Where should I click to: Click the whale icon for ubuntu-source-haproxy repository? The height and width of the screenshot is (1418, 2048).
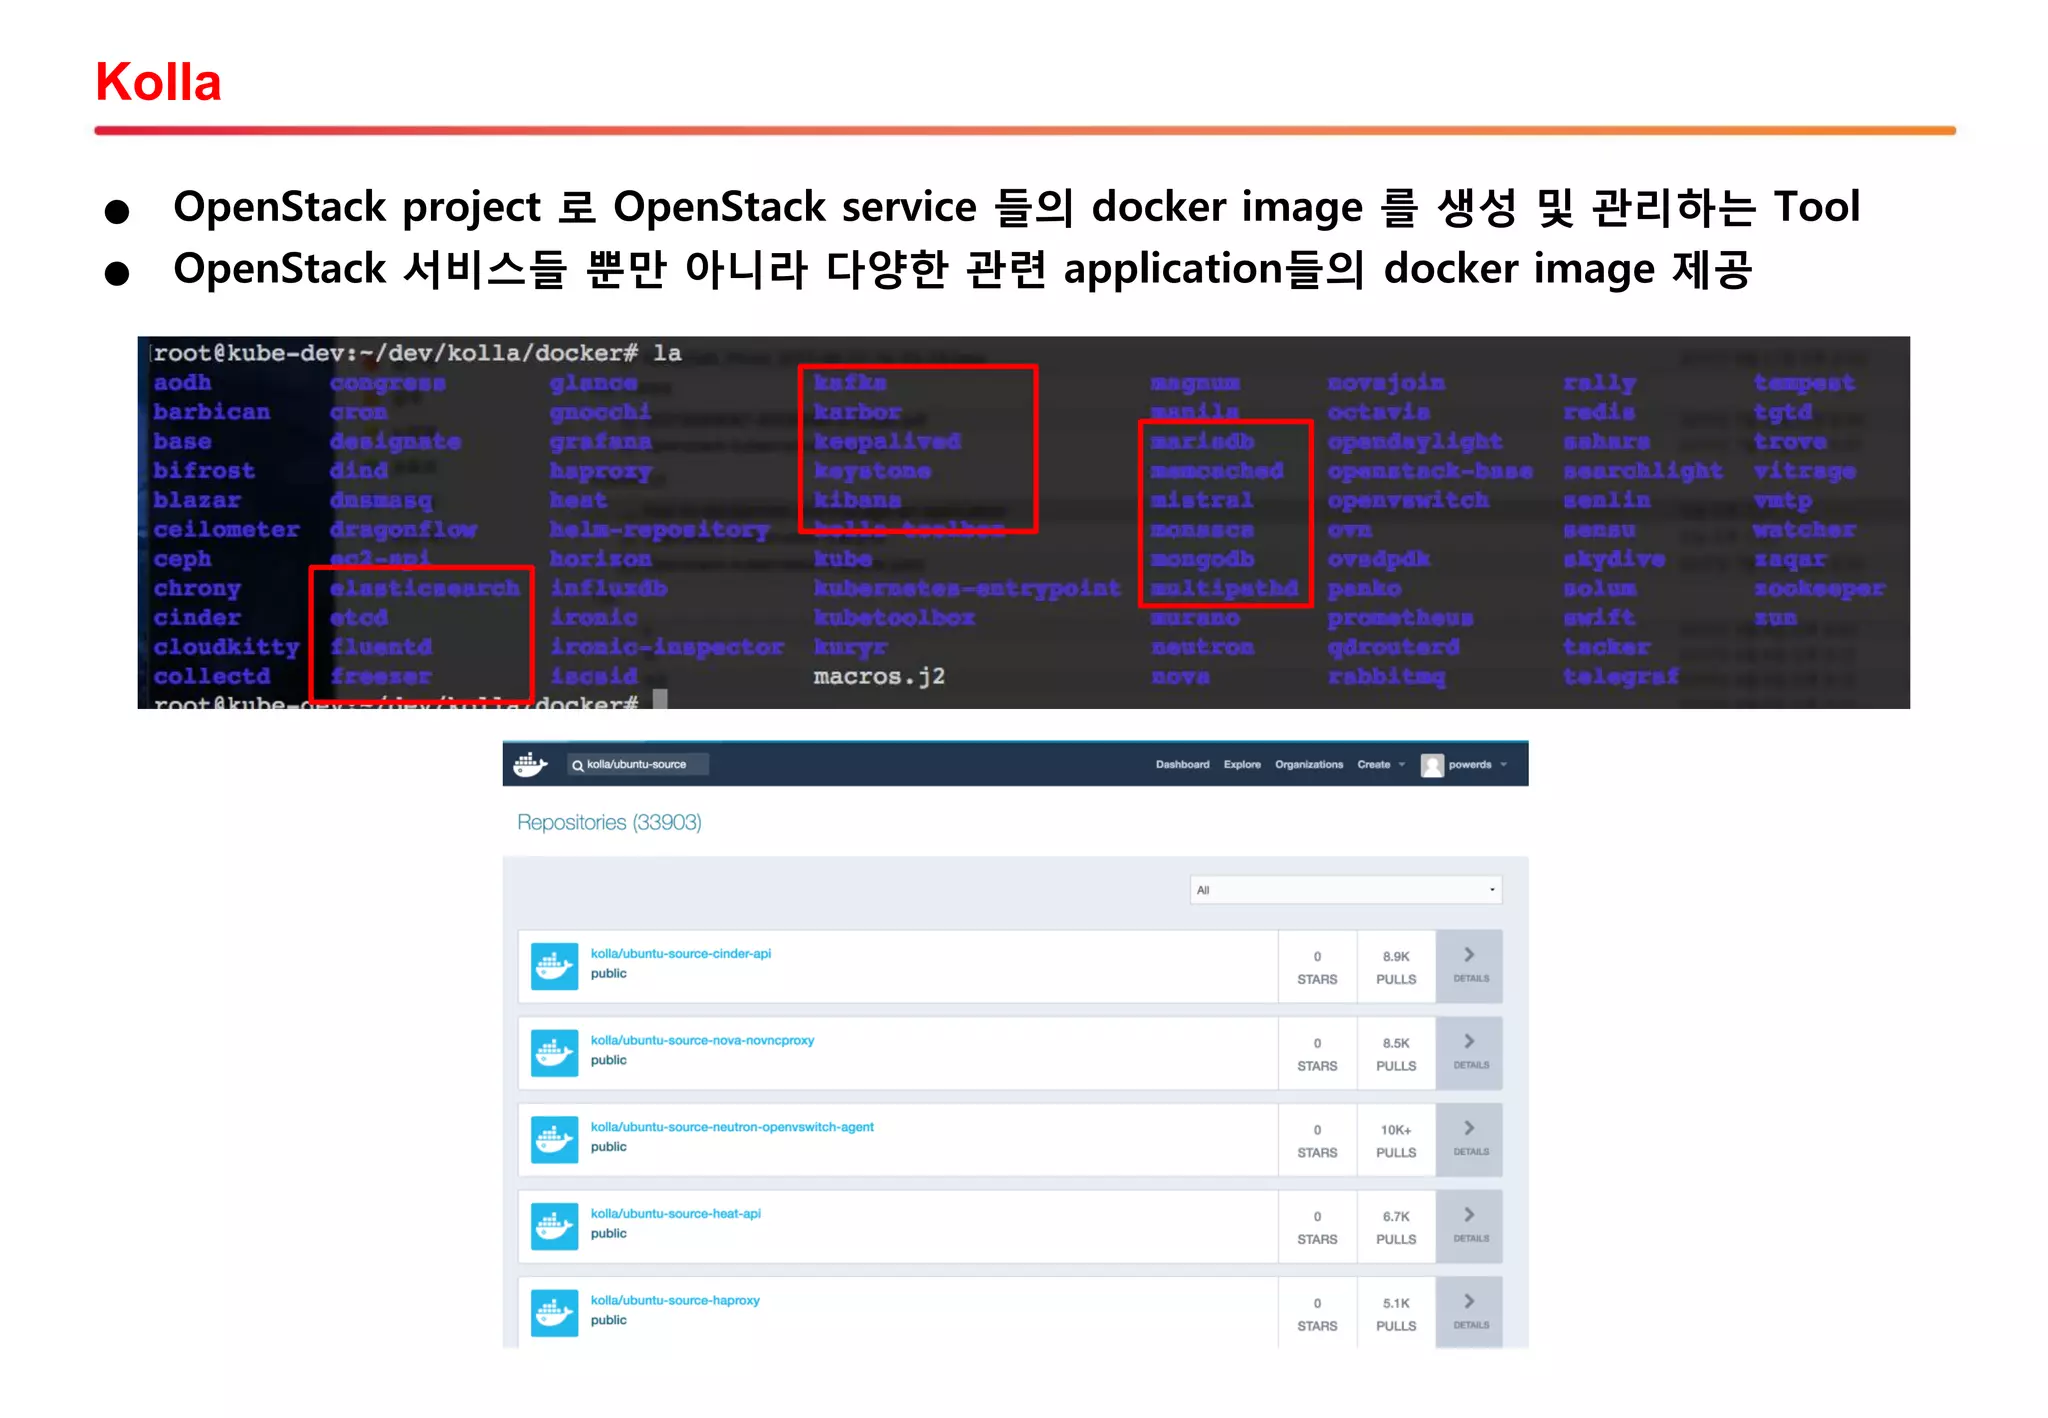pos(554,1313)
